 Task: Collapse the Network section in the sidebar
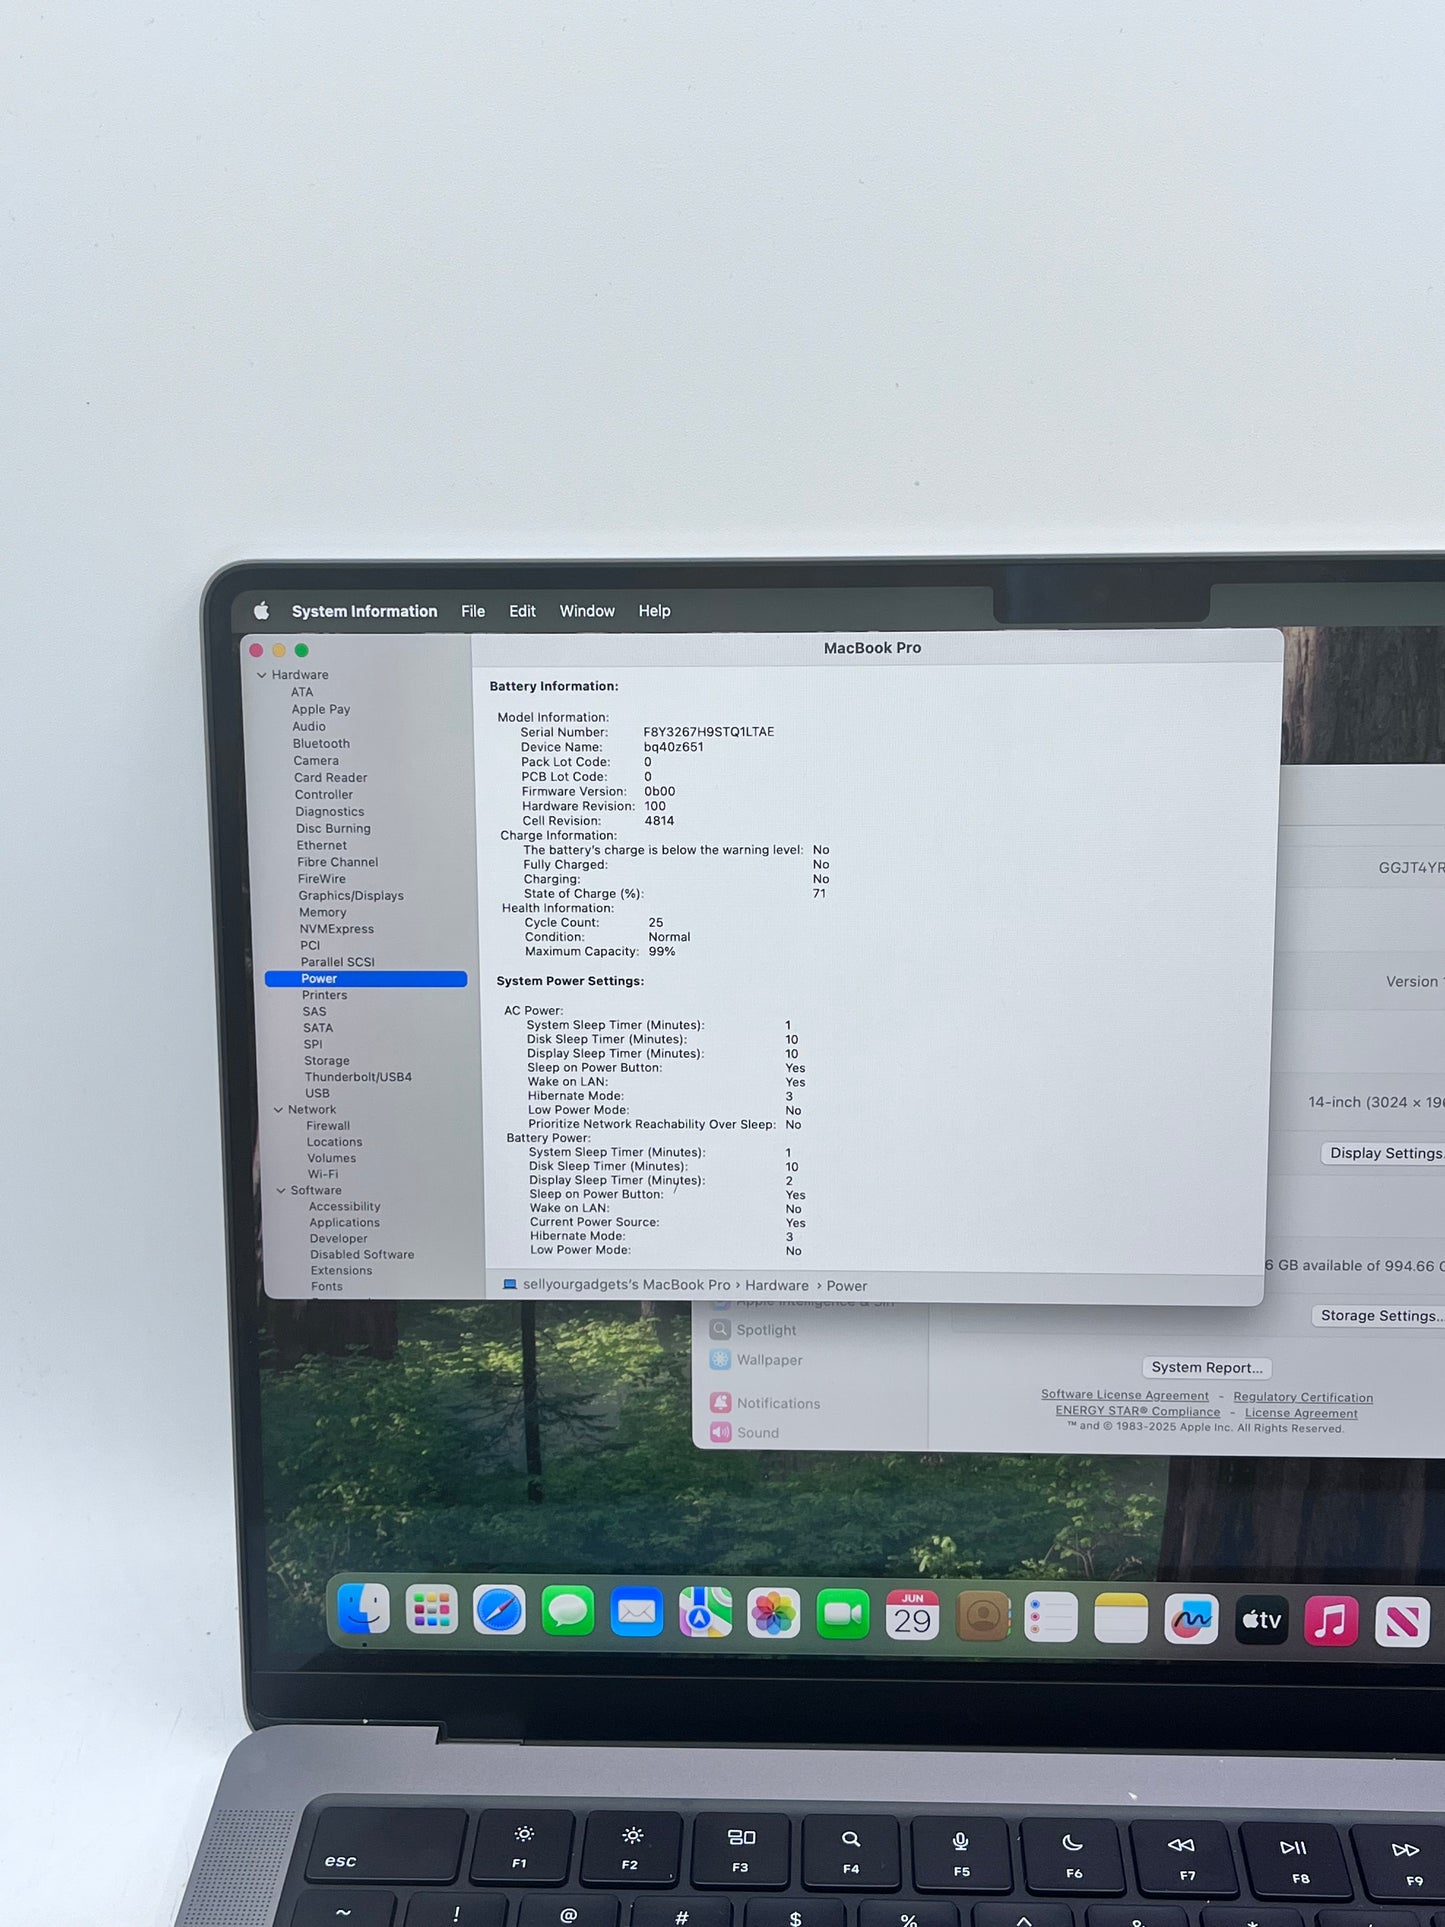pos(278,1110)
